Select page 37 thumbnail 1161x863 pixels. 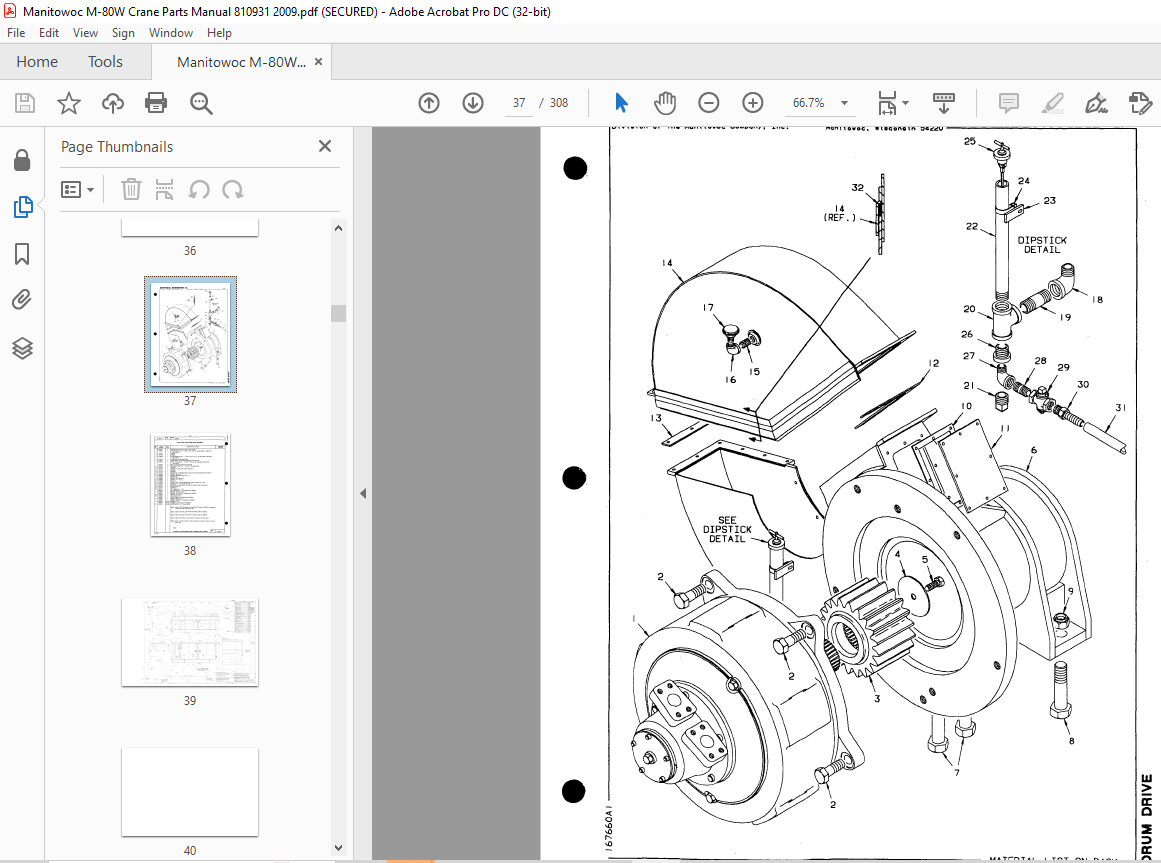(x=190, y=335)
